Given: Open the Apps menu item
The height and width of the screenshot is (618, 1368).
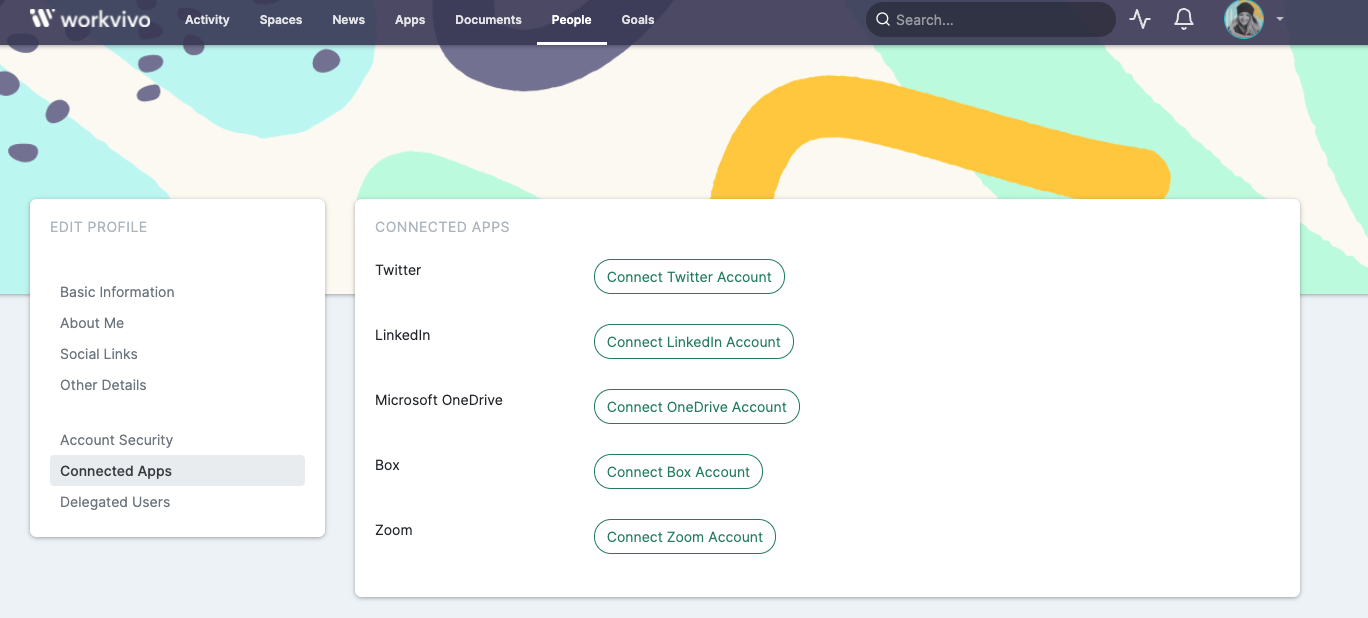Looking at the screenshot, I should click(410, 20).
